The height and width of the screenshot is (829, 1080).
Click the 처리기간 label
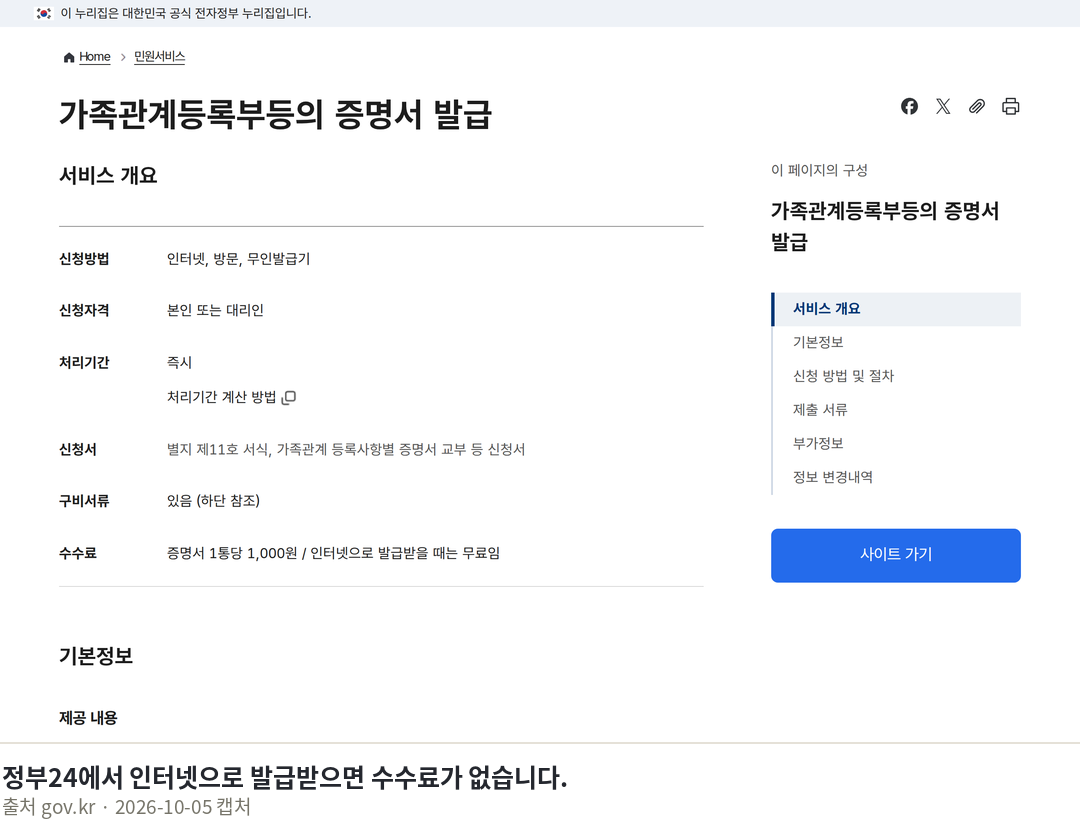pos(84,362)
